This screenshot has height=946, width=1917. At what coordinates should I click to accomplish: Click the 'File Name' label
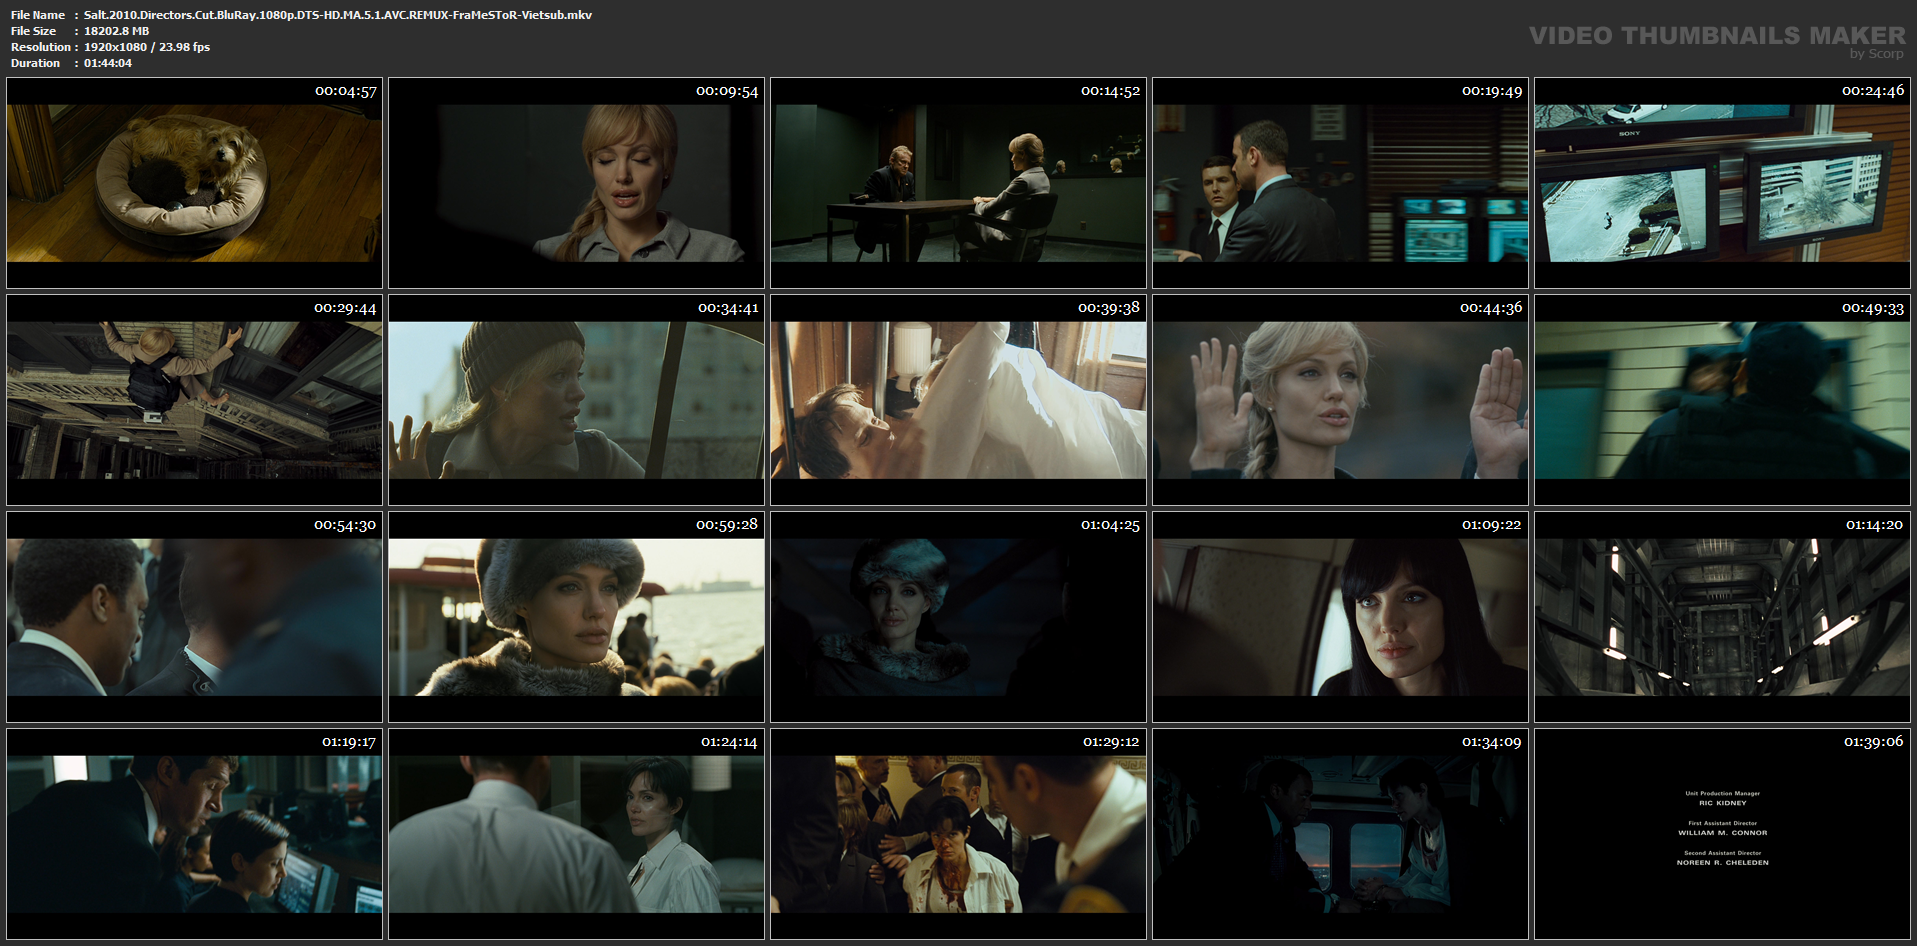click(38, 15)
